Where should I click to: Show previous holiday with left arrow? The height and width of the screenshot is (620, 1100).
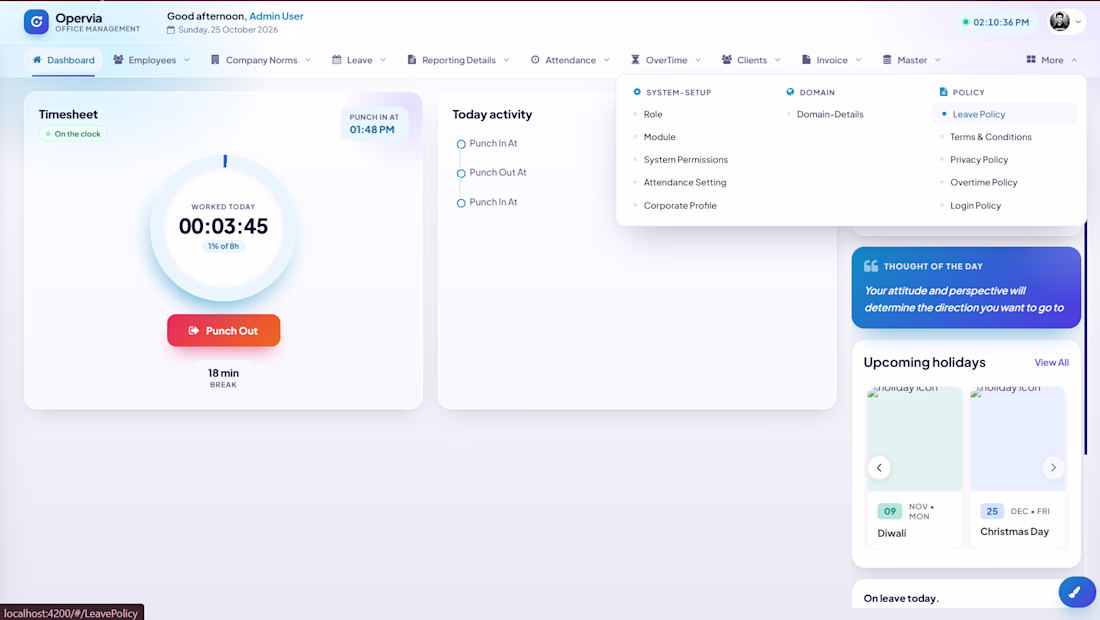coord(879,468)
